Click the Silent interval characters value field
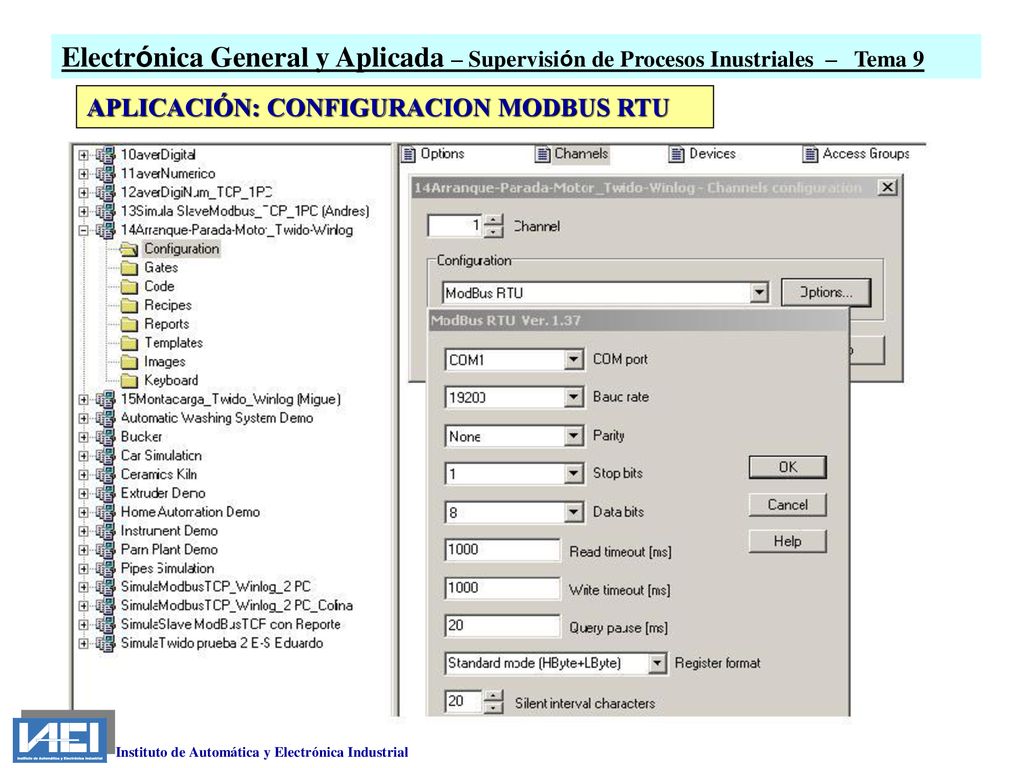1024x768 pixels. (464, 702)
